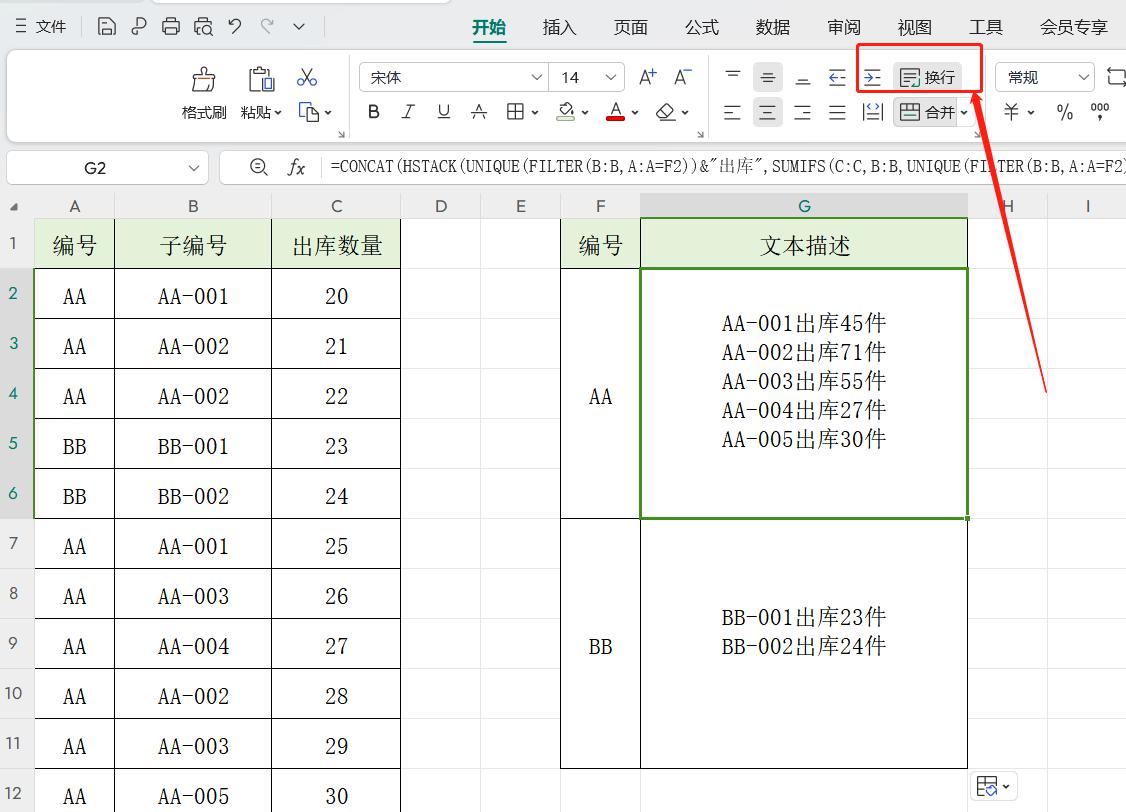
Task: Open the font size 14 dropdown
Action: pyautogui.click(x=610, y=77)
